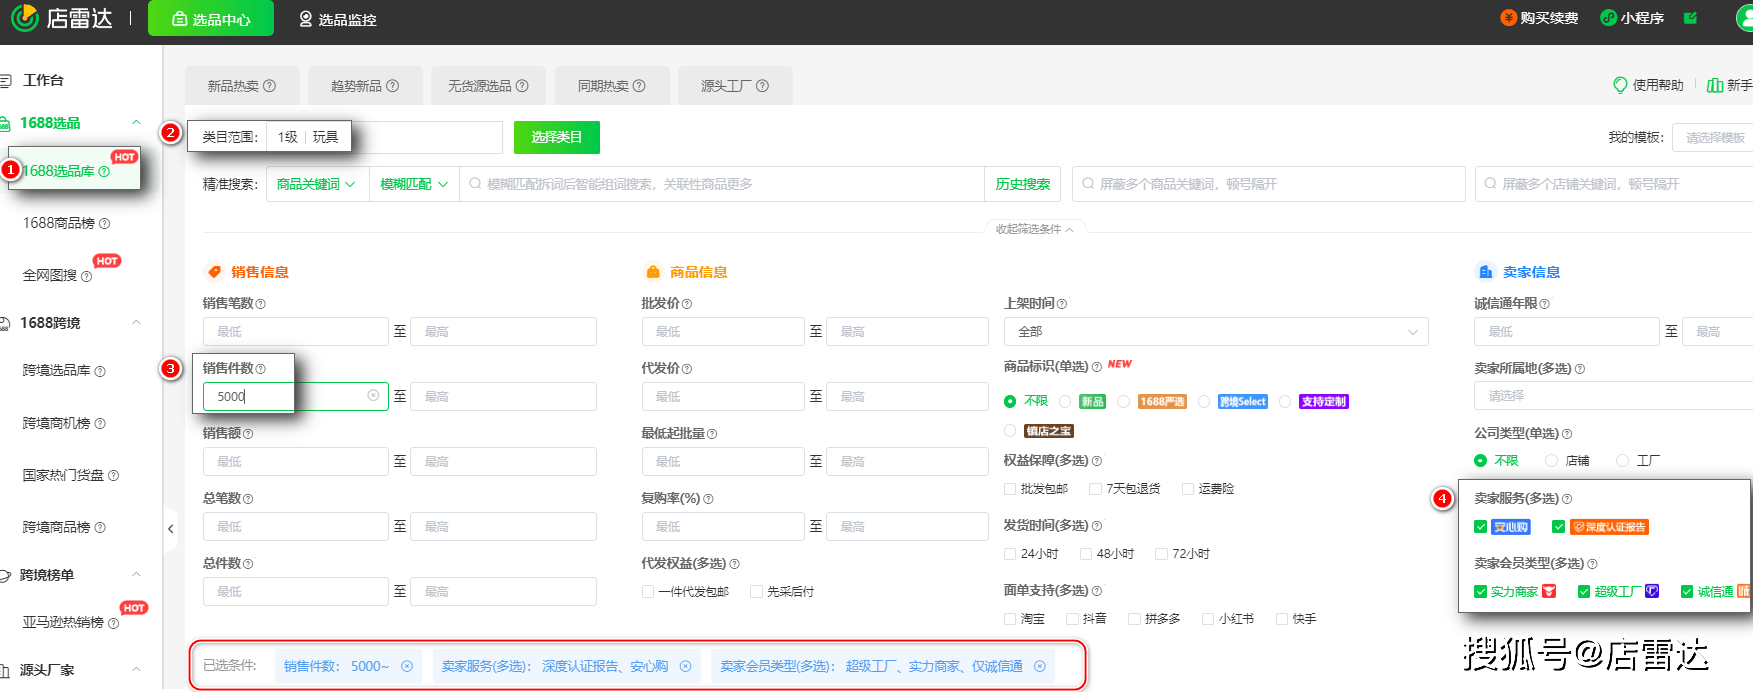Collapse the 跨境榜单 sidebar section
This screenshot has width=1753, height=692.
(x=137, y=575)
